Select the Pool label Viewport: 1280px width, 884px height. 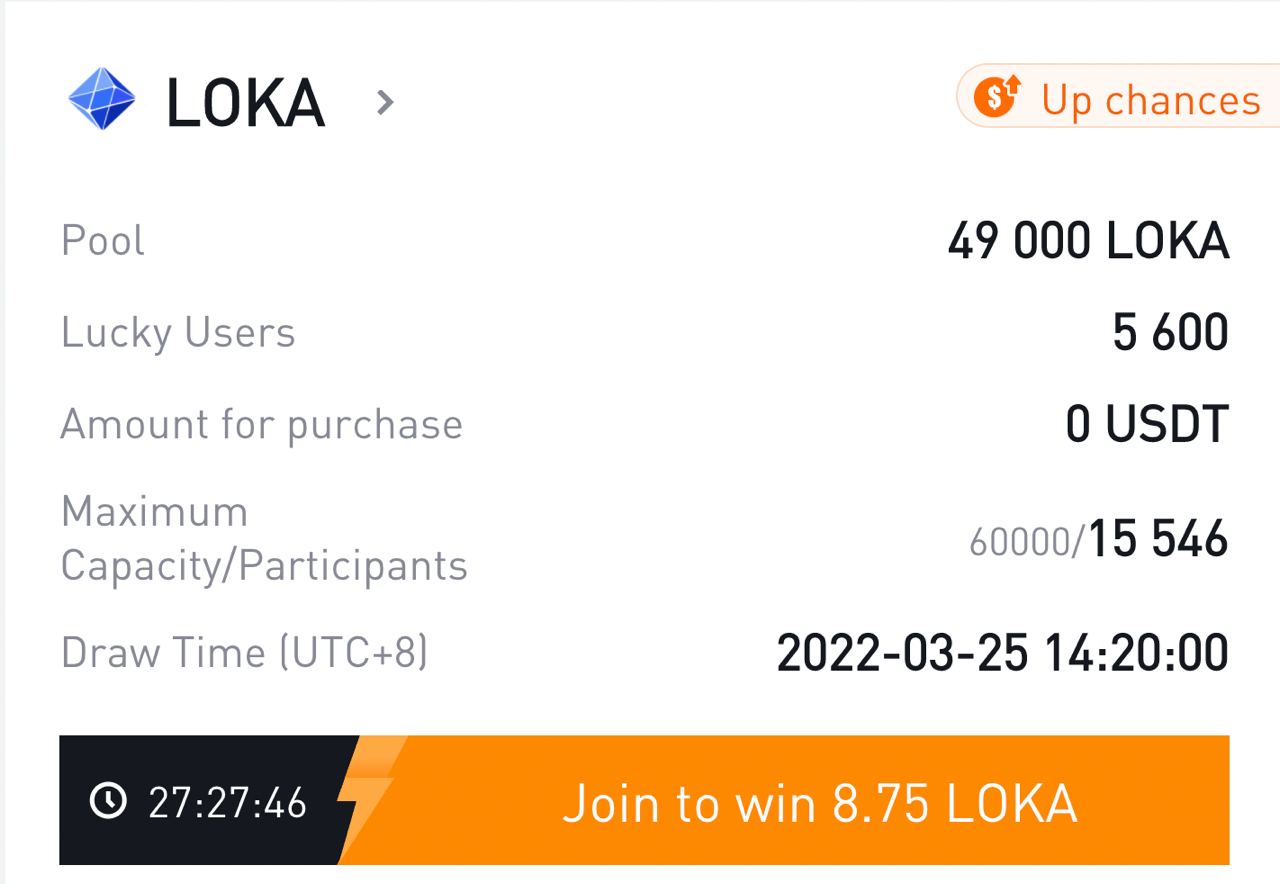(x=103, y=241)
